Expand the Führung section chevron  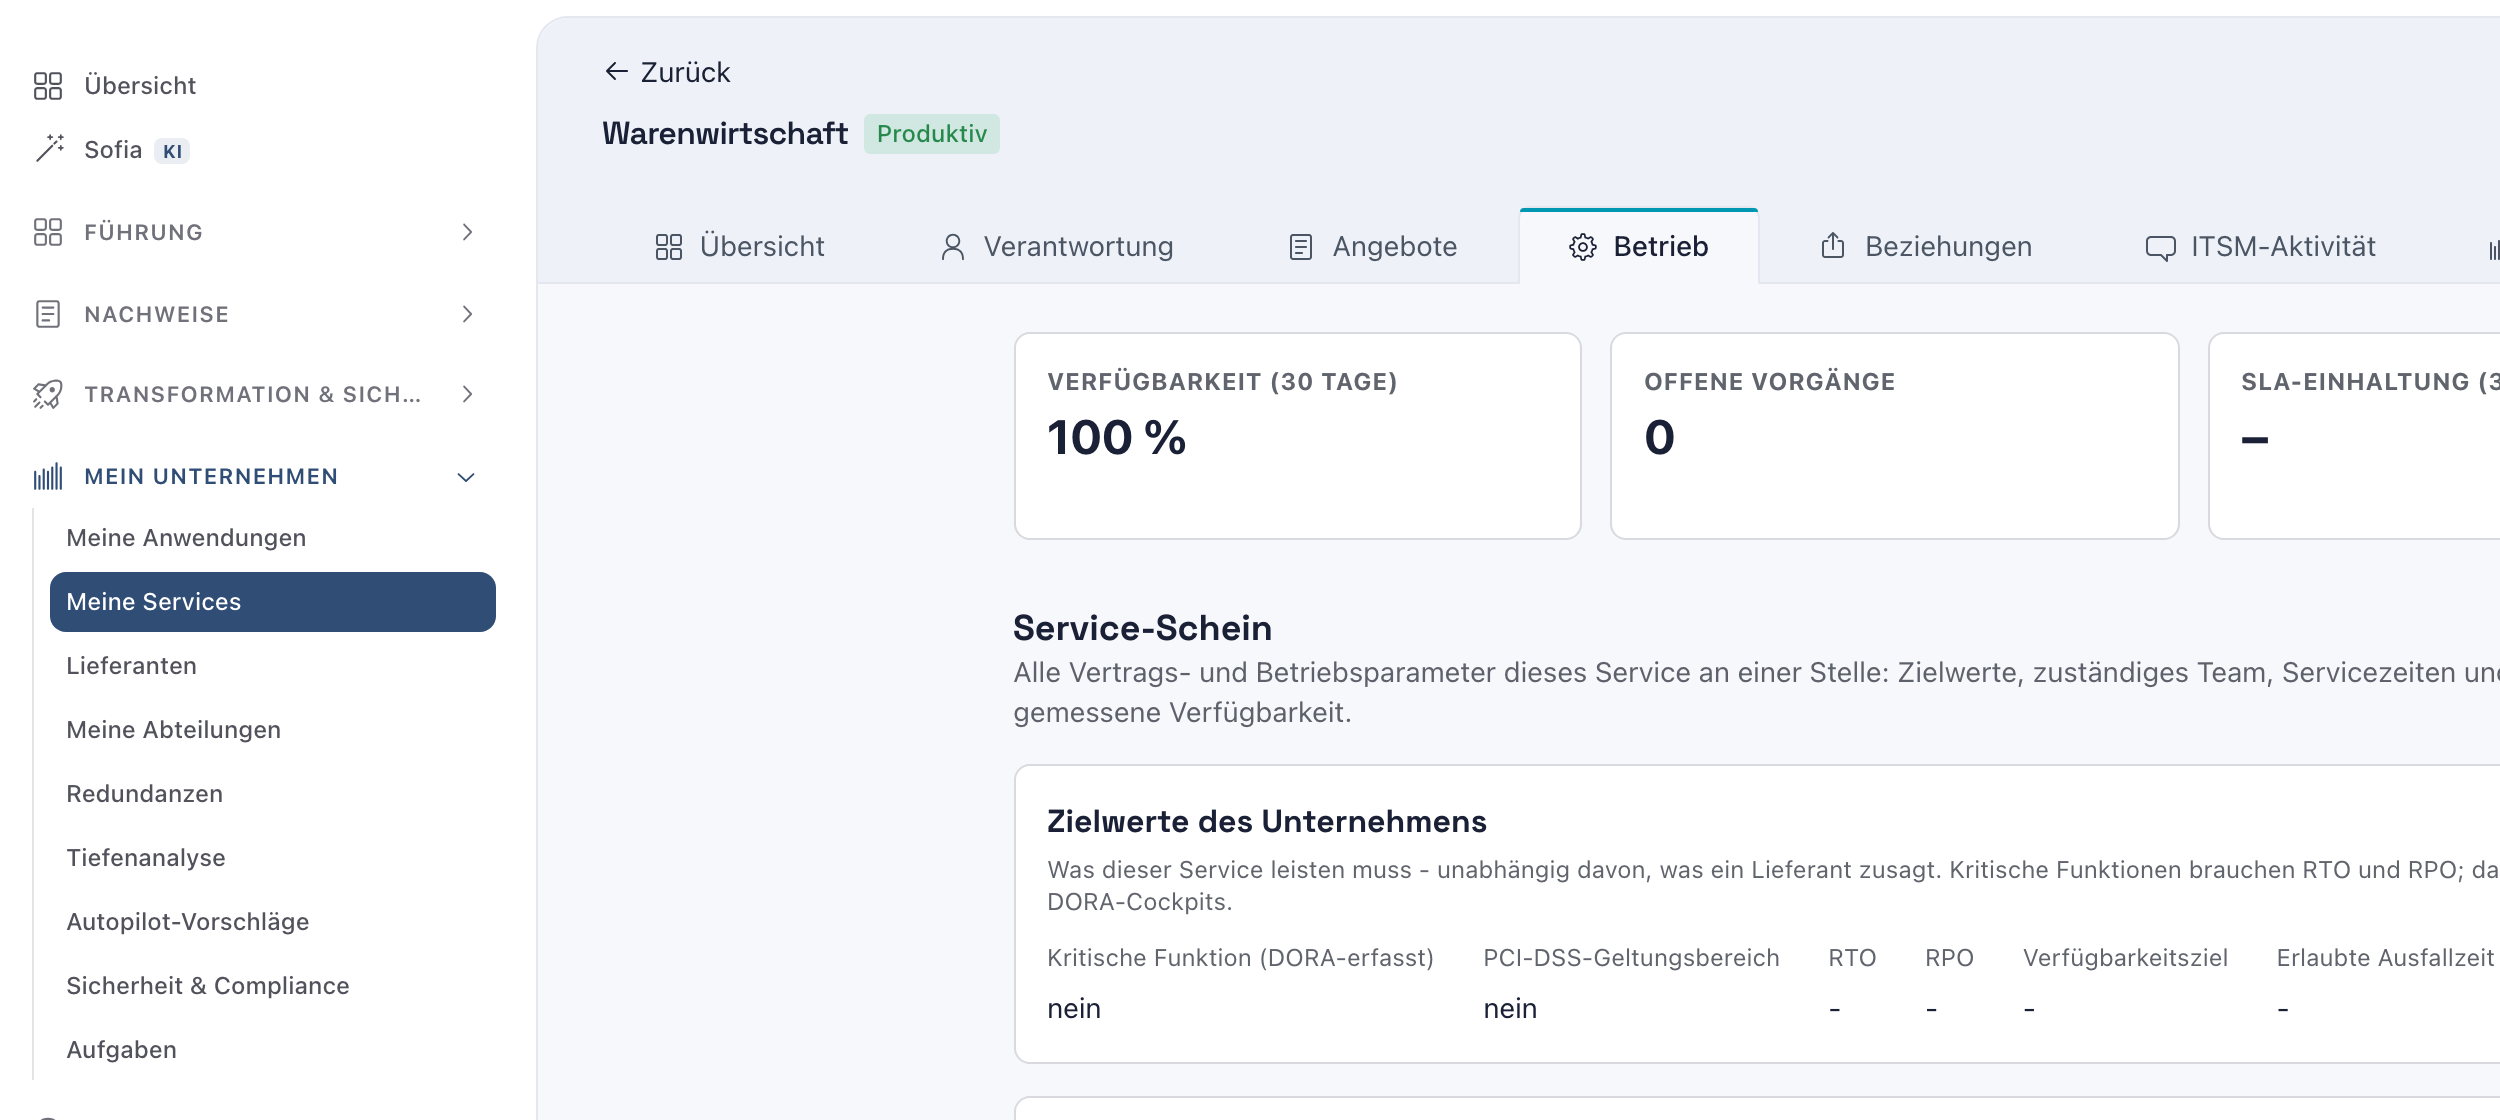pos(467,232)
